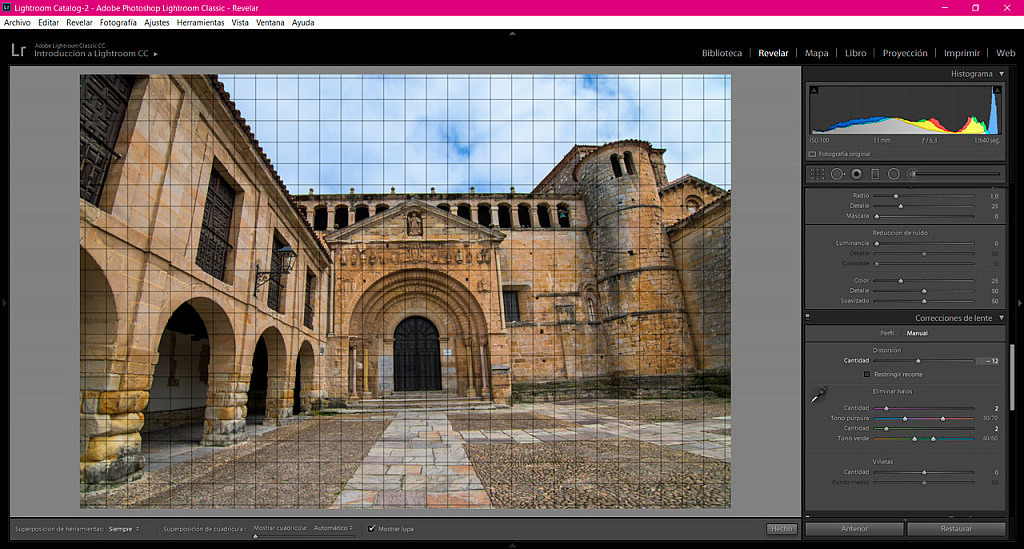
Task: Expand identity plate menu arrow
Action: (x=155, y=54)
